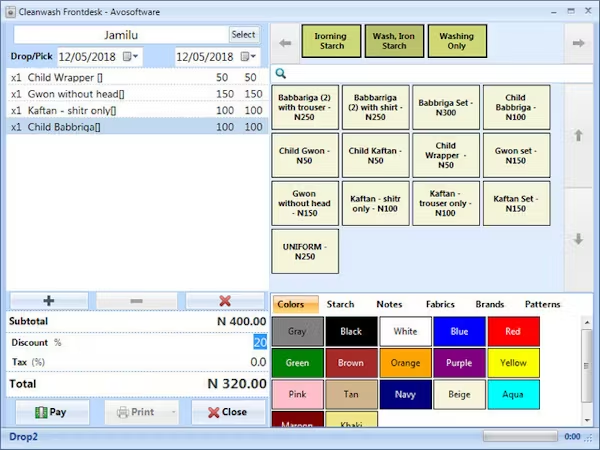Click the left arrow beside service categories
Viewport: 600px width, 450px height.
pyautogui.click(x=285, y=43)
